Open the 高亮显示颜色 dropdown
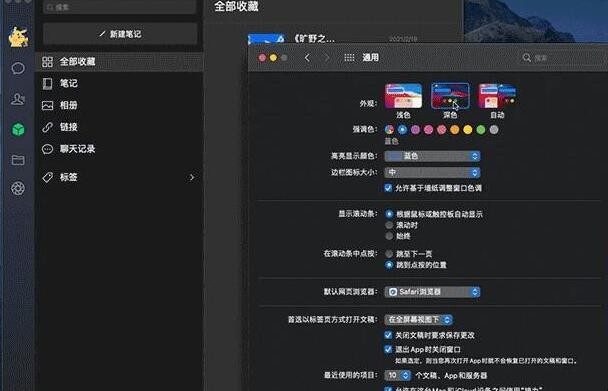The width and height of the screenshot is (608, 391). [x=432, y=156]
